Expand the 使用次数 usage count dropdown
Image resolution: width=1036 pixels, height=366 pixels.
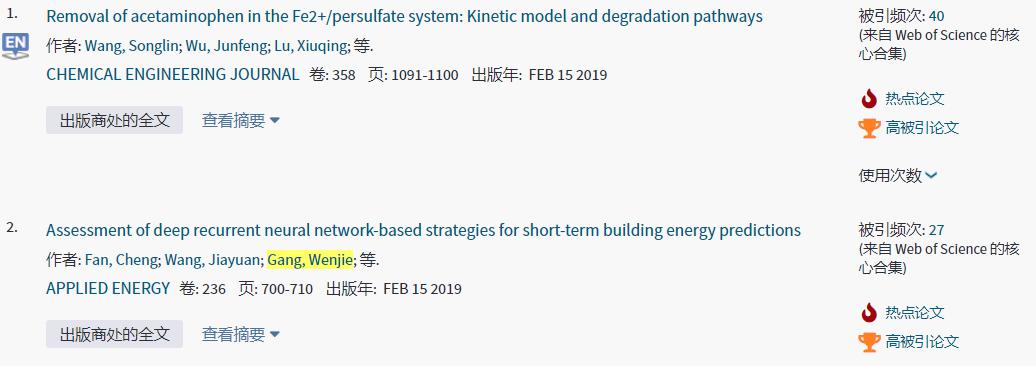point(897,175)
